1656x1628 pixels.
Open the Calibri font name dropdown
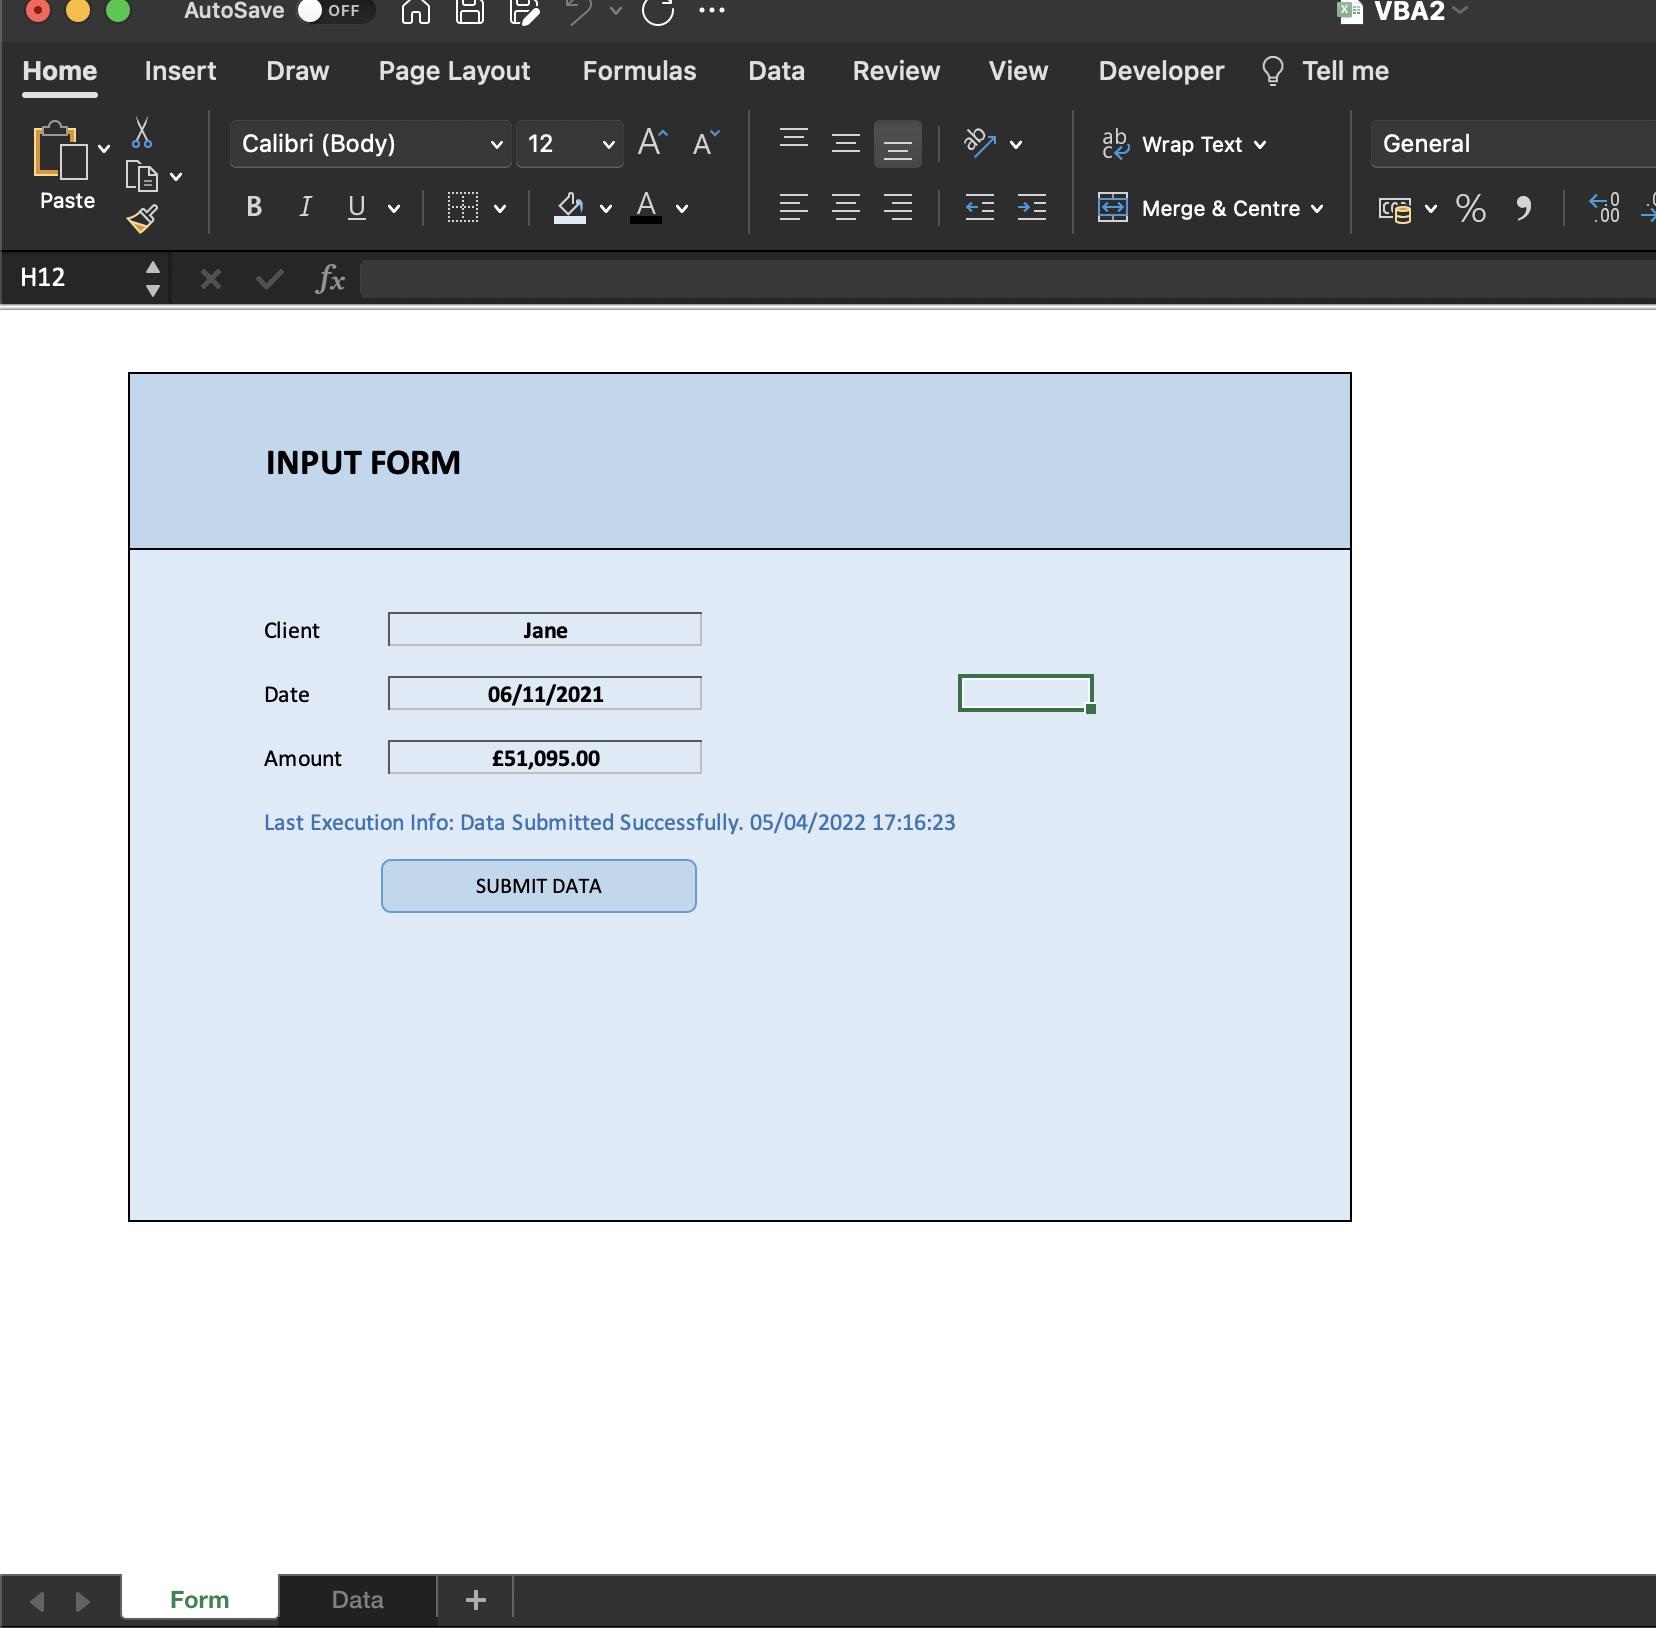tap(496, 144)
